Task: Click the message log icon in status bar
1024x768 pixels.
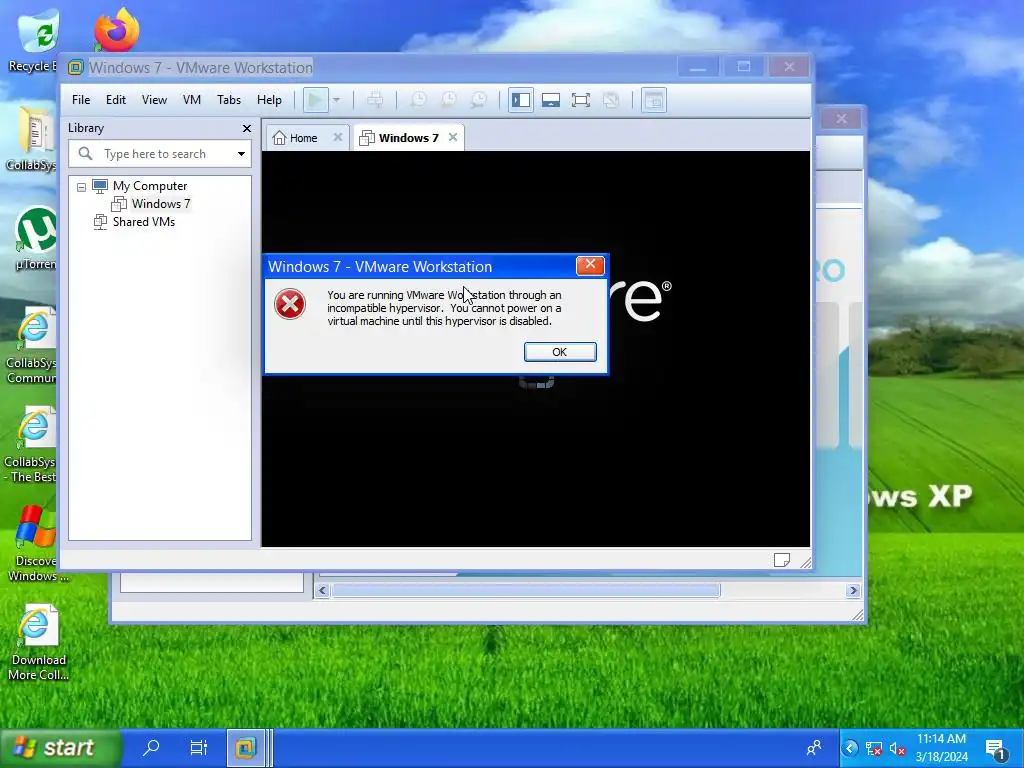Action: pyautogui.click(x=782, y=560)
